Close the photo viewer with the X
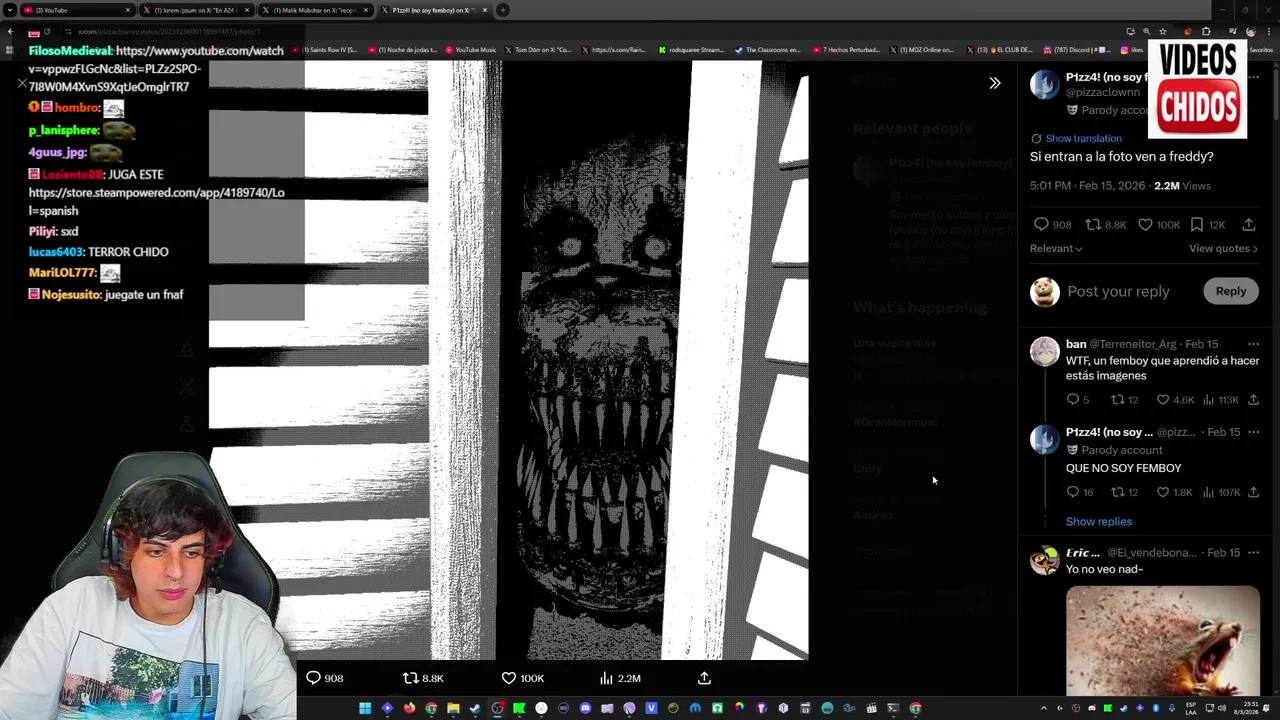This screenshot has height=720, width=1280. 22,83
